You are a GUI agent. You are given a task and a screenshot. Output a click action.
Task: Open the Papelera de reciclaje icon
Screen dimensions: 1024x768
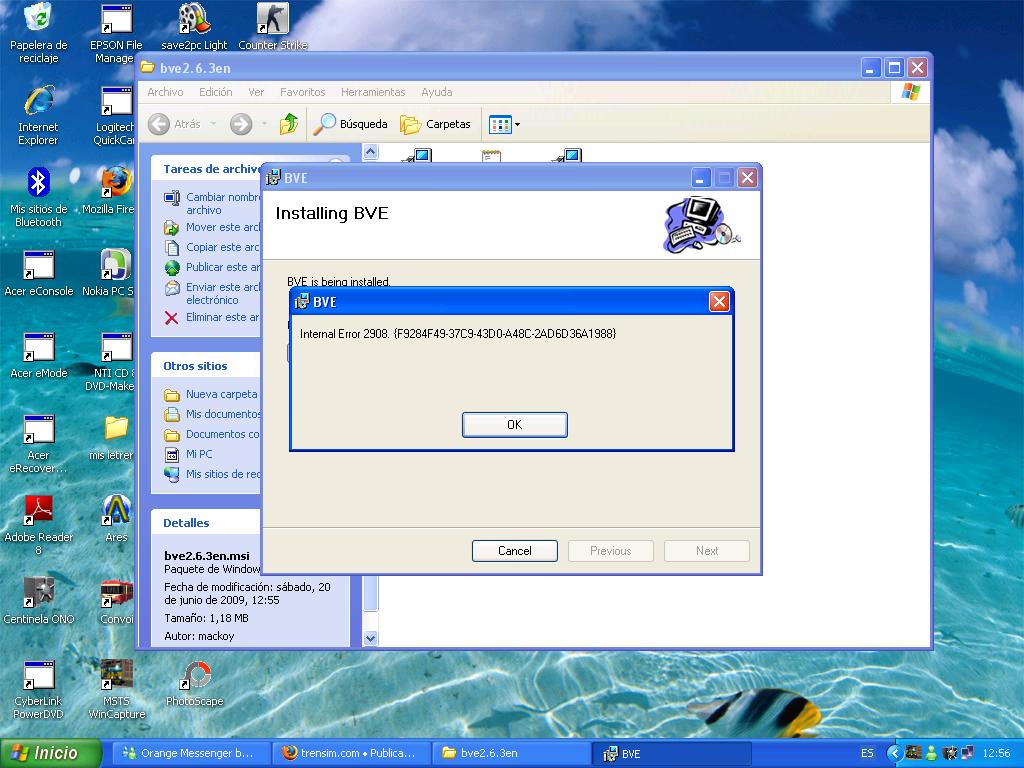coord(39,20)
